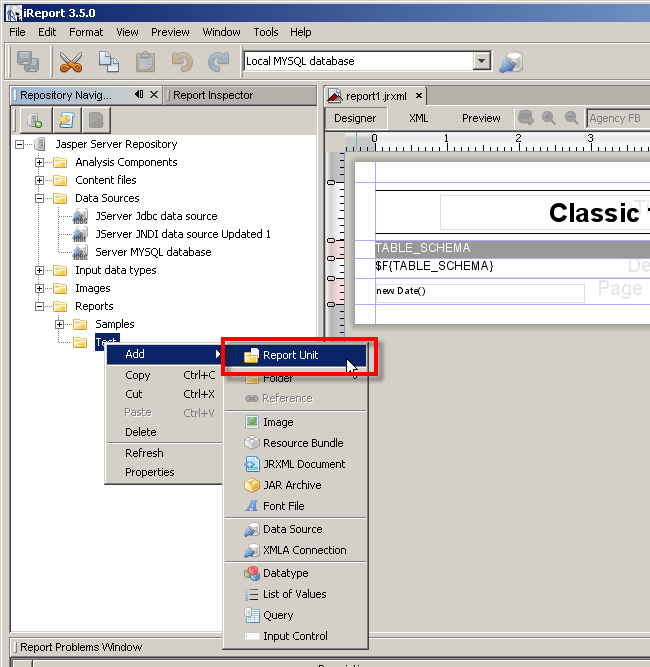Click the Agency FB font field

[618, 118]
